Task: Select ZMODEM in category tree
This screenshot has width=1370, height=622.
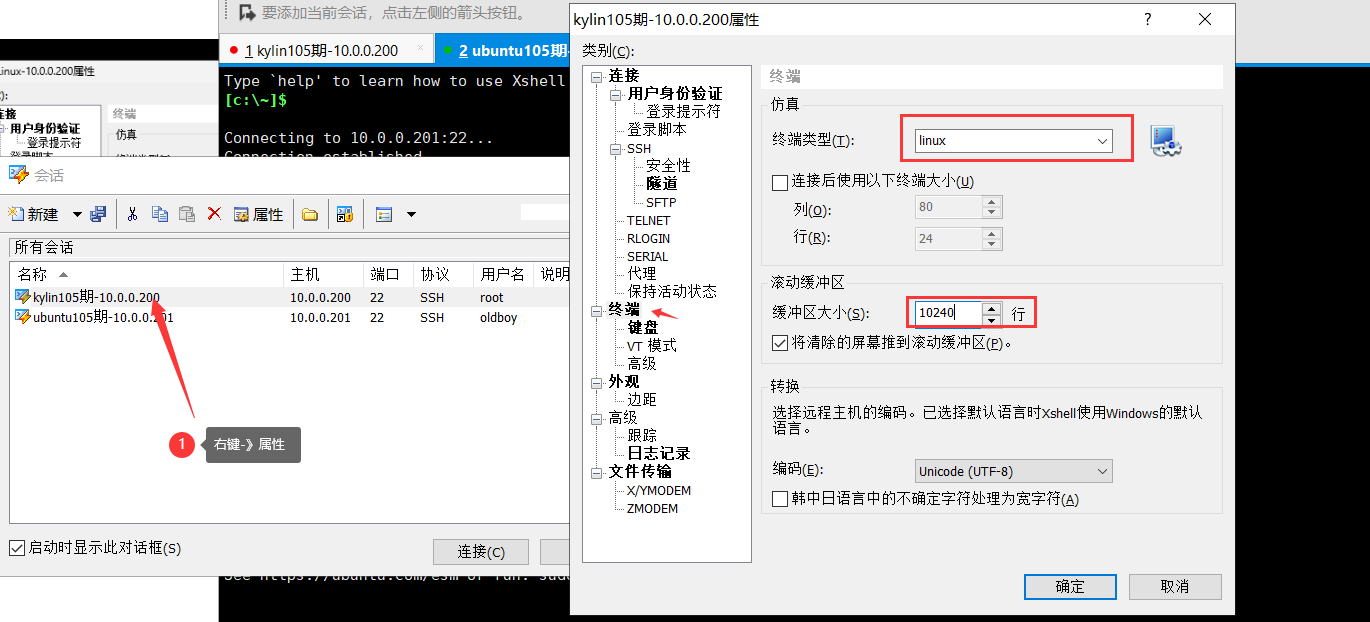Action: (x=652, y=508)
